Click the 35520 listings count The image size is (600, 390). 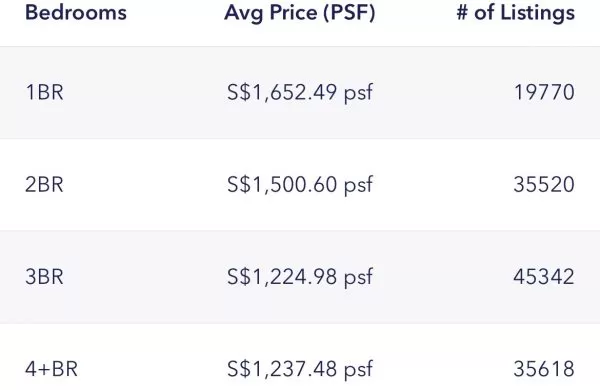click(544, 184)
